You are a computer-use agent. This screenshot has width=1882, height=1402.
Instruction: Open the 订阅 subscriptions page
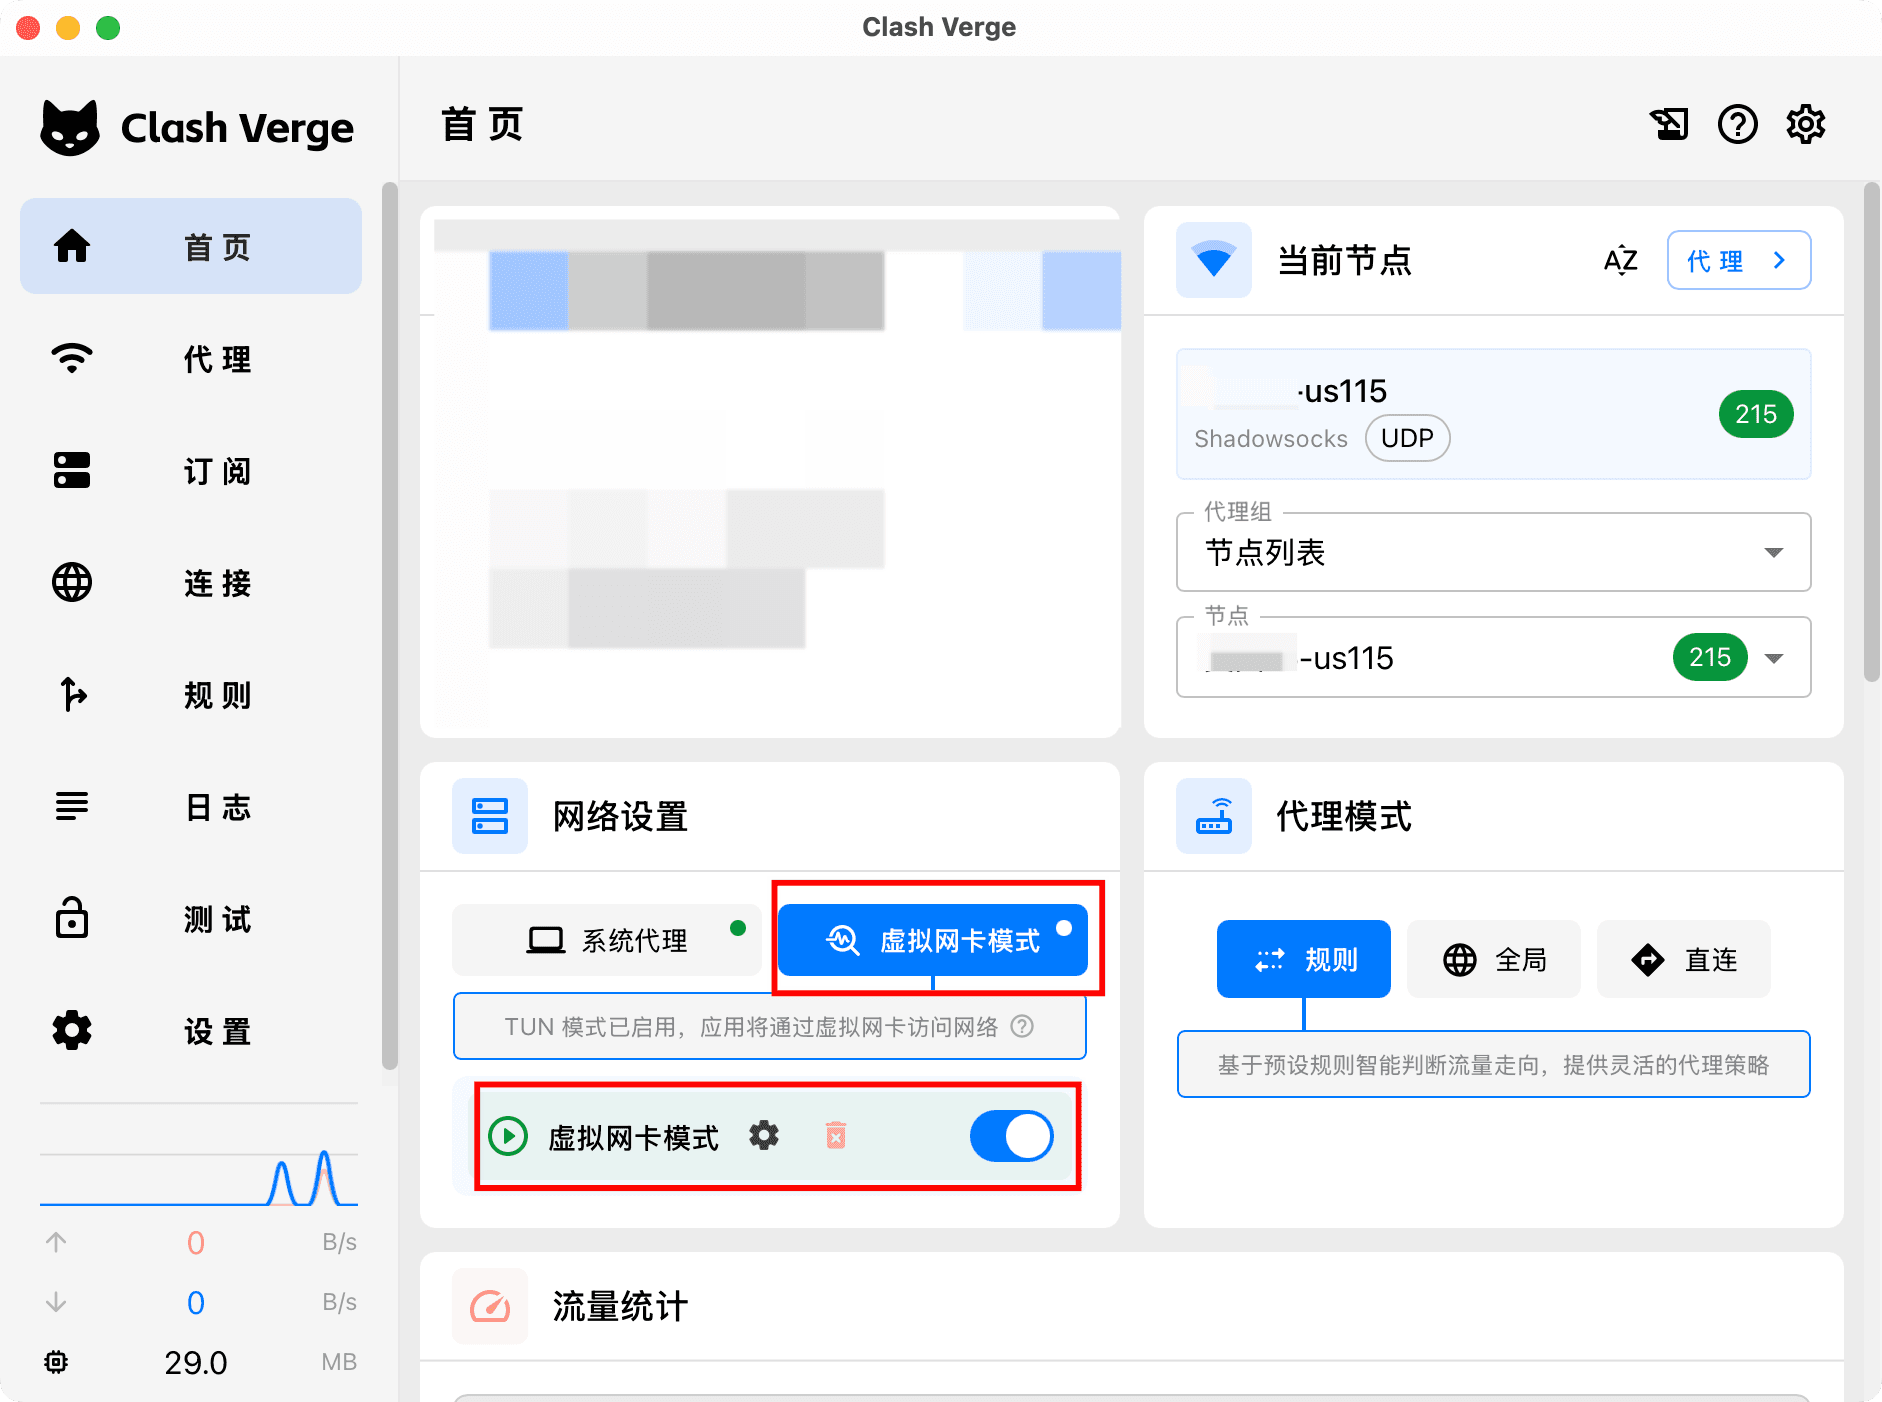(191, 470)
